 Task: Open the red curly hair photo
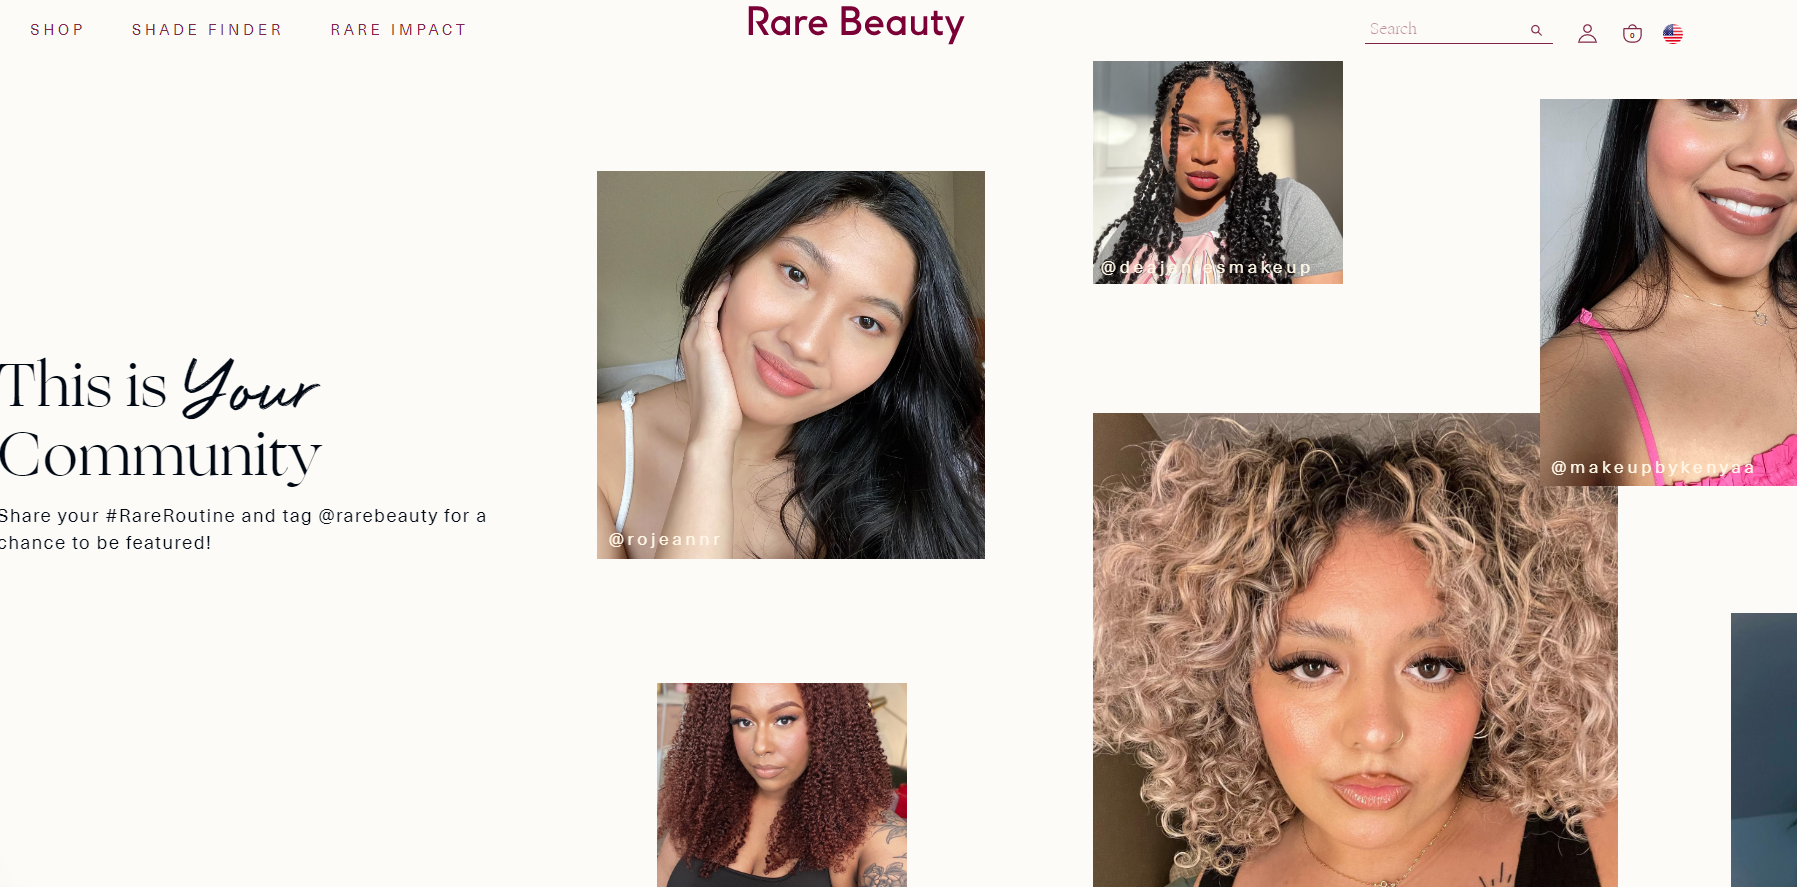[x=782, y=785]
